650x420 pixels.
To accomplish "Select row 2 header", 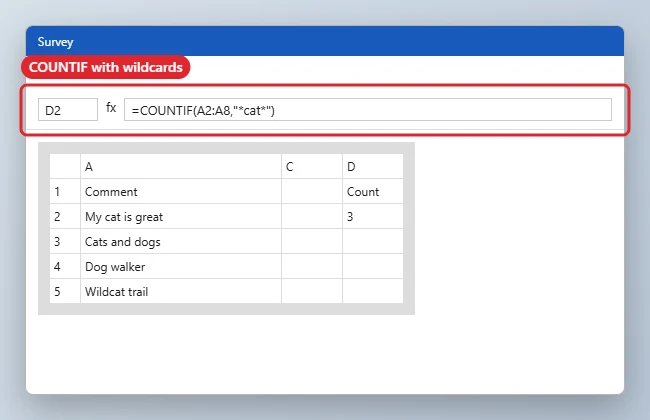I will point(65,216).
